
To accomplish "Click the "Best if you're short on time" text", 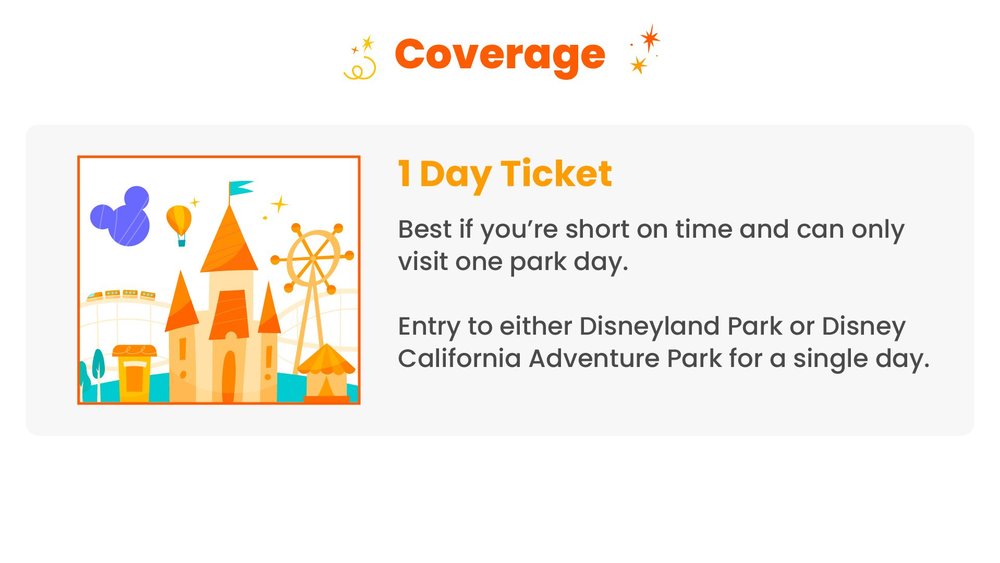I will [650, 229].
